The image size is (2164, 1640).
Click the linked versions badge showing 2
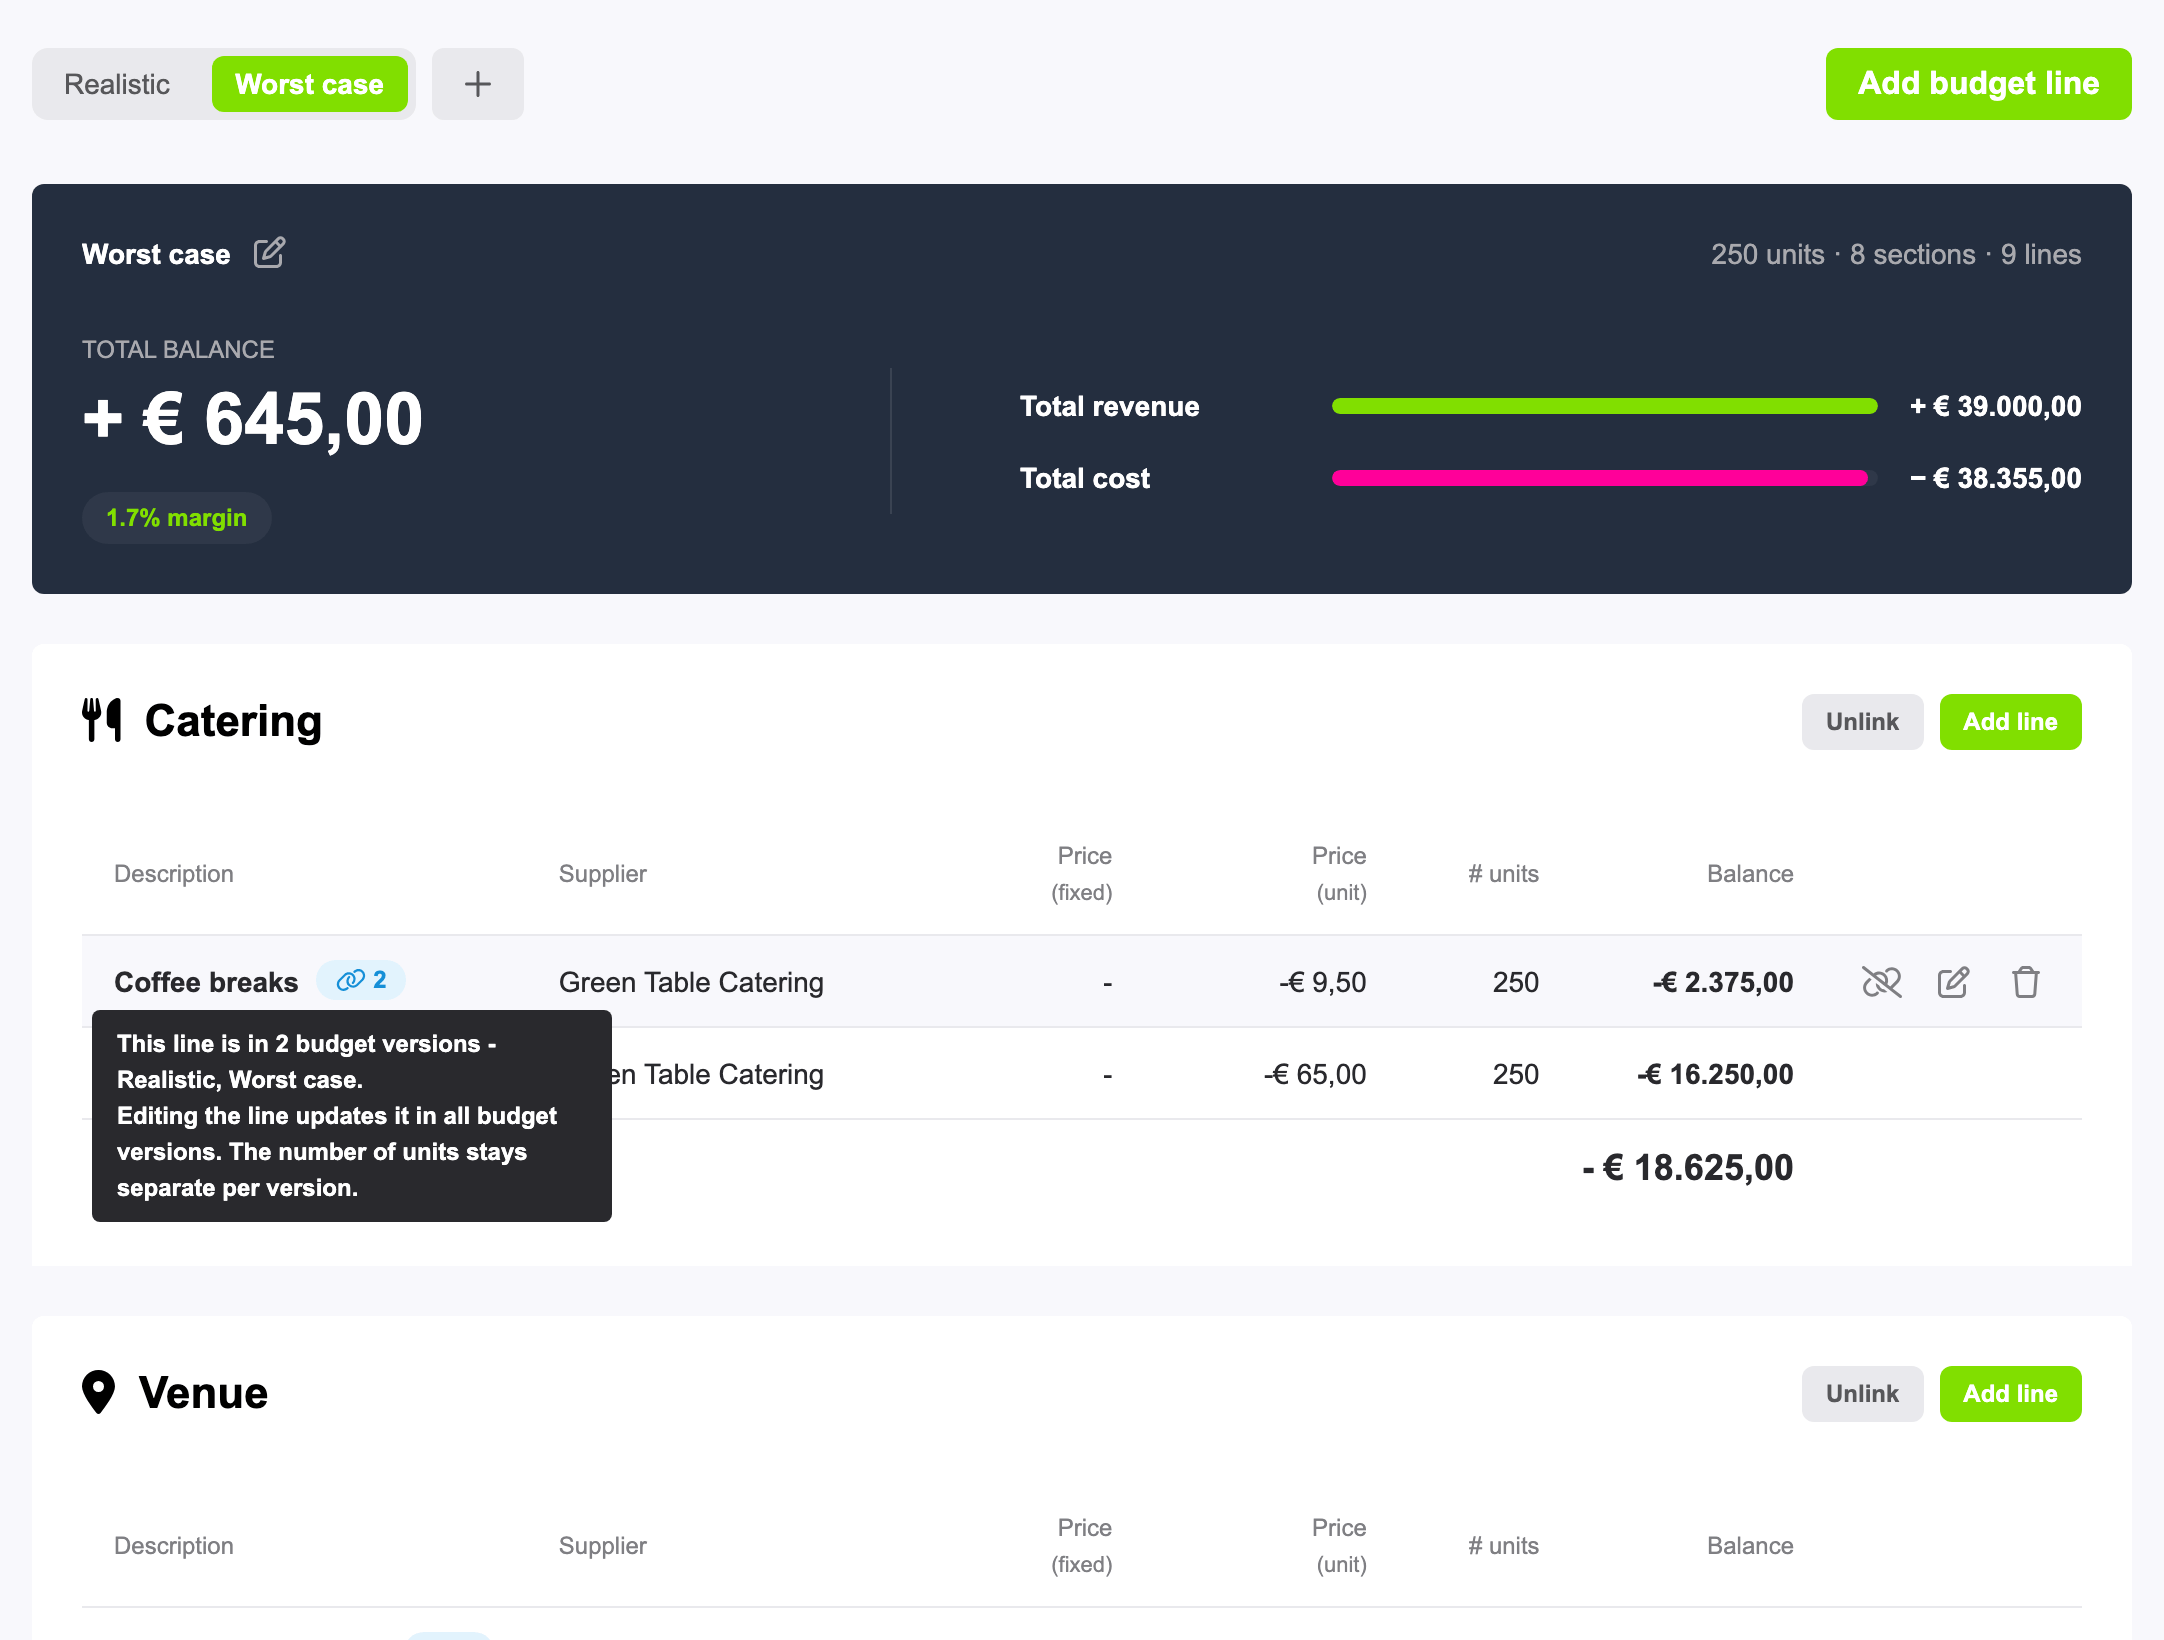tap(361, 980)
